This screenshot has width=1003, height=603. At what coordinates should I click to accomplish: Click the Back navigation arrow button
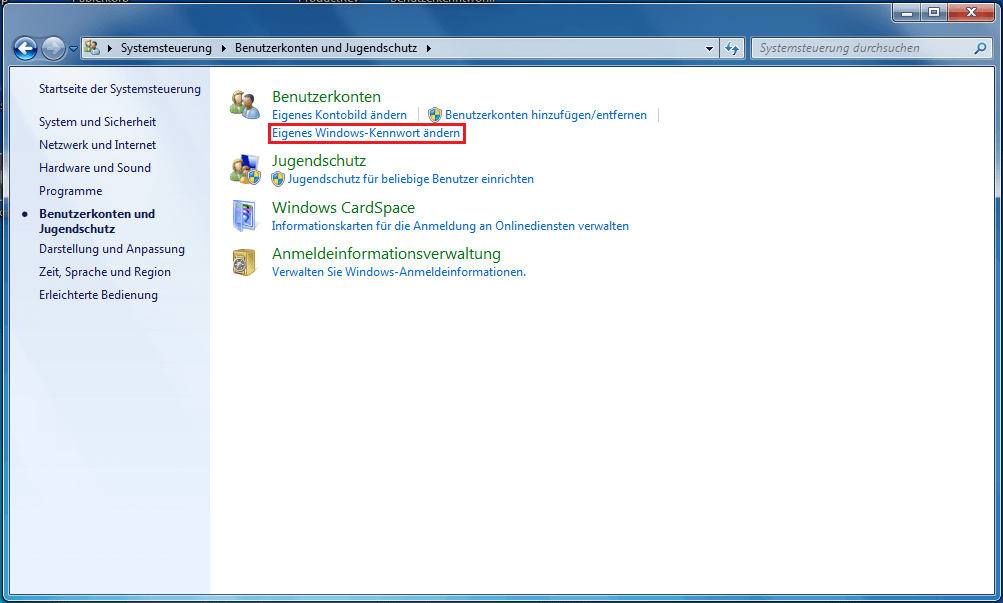pyautogui.click(x=26, y=49)
